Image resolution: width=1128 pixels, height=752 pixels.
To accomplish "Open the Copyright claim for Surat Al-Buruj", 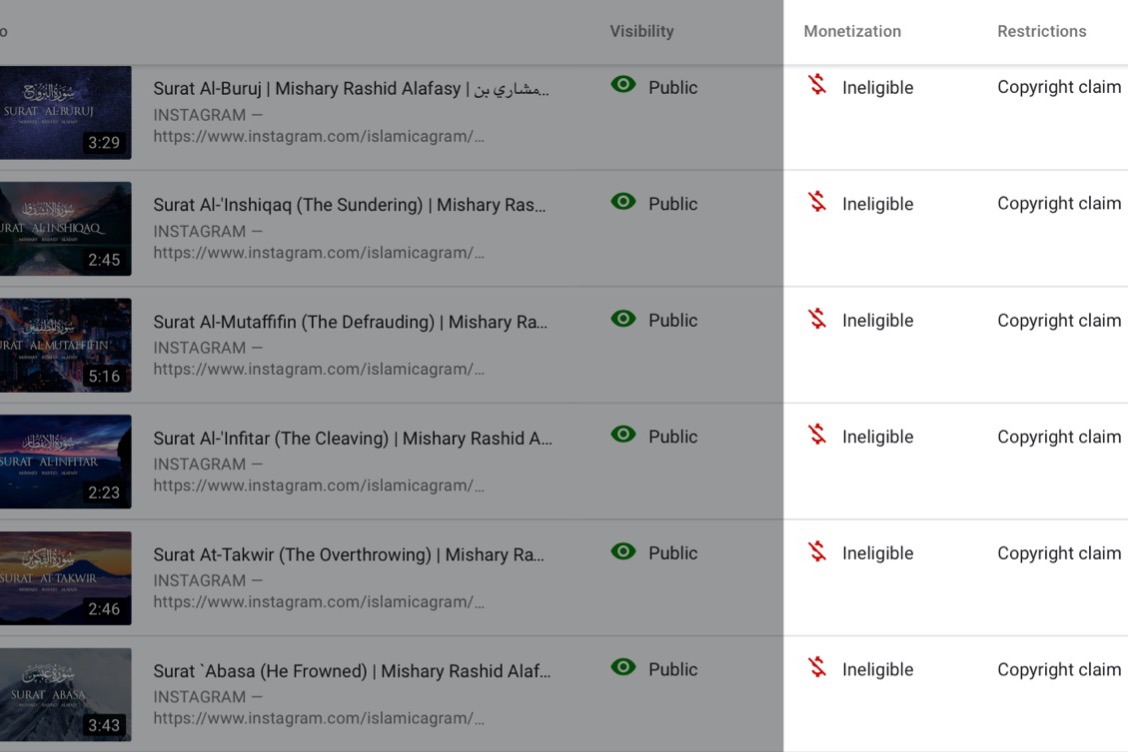I will click(x=1058, y=87).
